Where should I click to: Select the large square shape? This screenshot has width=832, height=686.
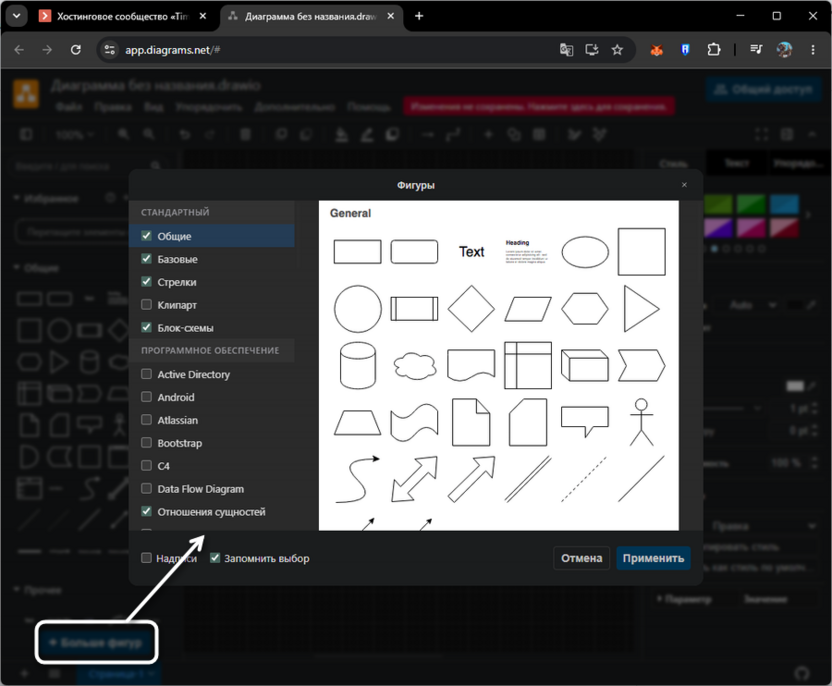point(642,251)
